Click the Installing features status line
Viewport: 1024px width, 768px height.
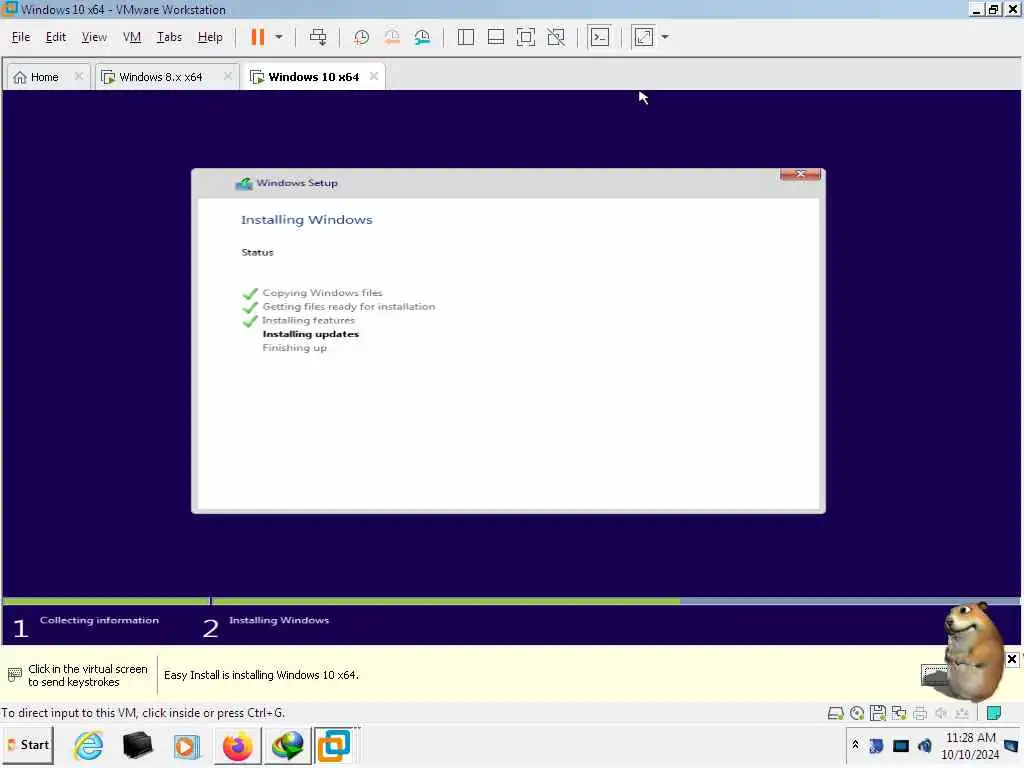coord(308,320)
